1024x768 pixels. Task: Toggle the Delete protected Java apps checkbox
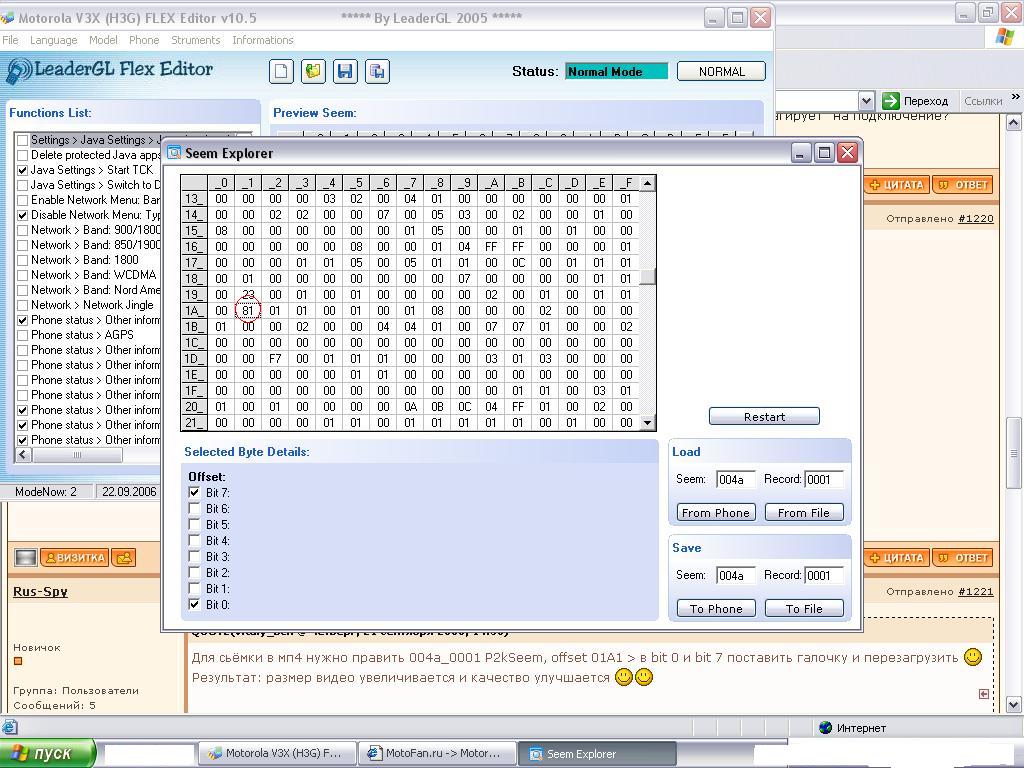click(23, 155)
